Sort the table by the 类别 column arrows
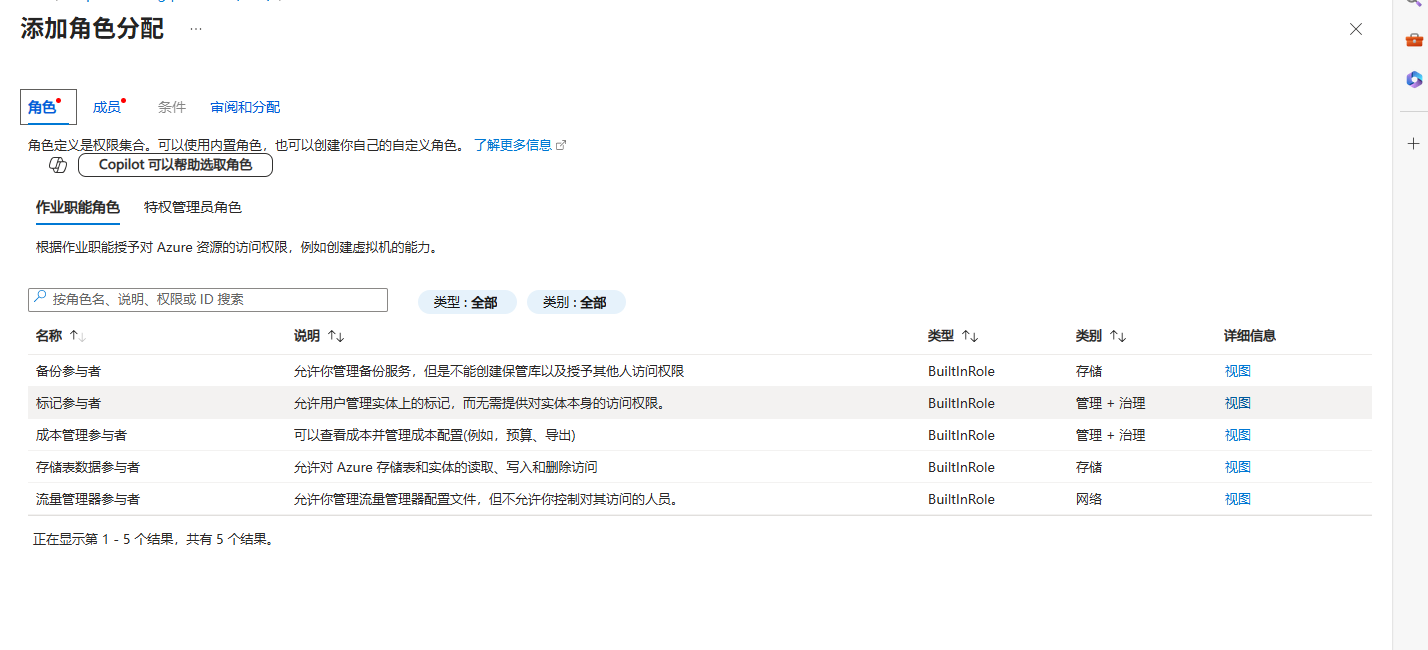 [1118, 336]
